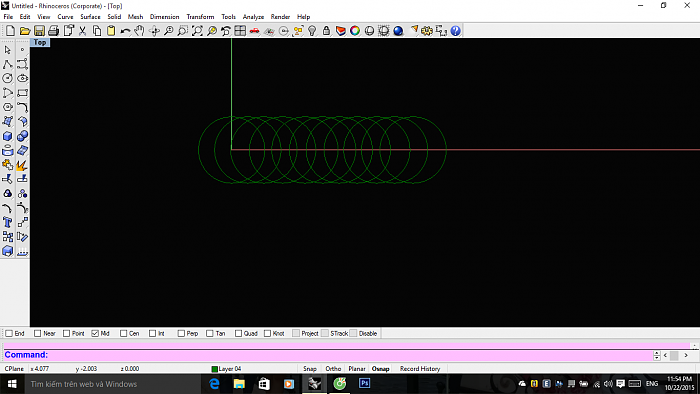Tick the Disable osnap checkbox
The width and height of the screenshot is (700, 394).
click(x=354, y=333)
